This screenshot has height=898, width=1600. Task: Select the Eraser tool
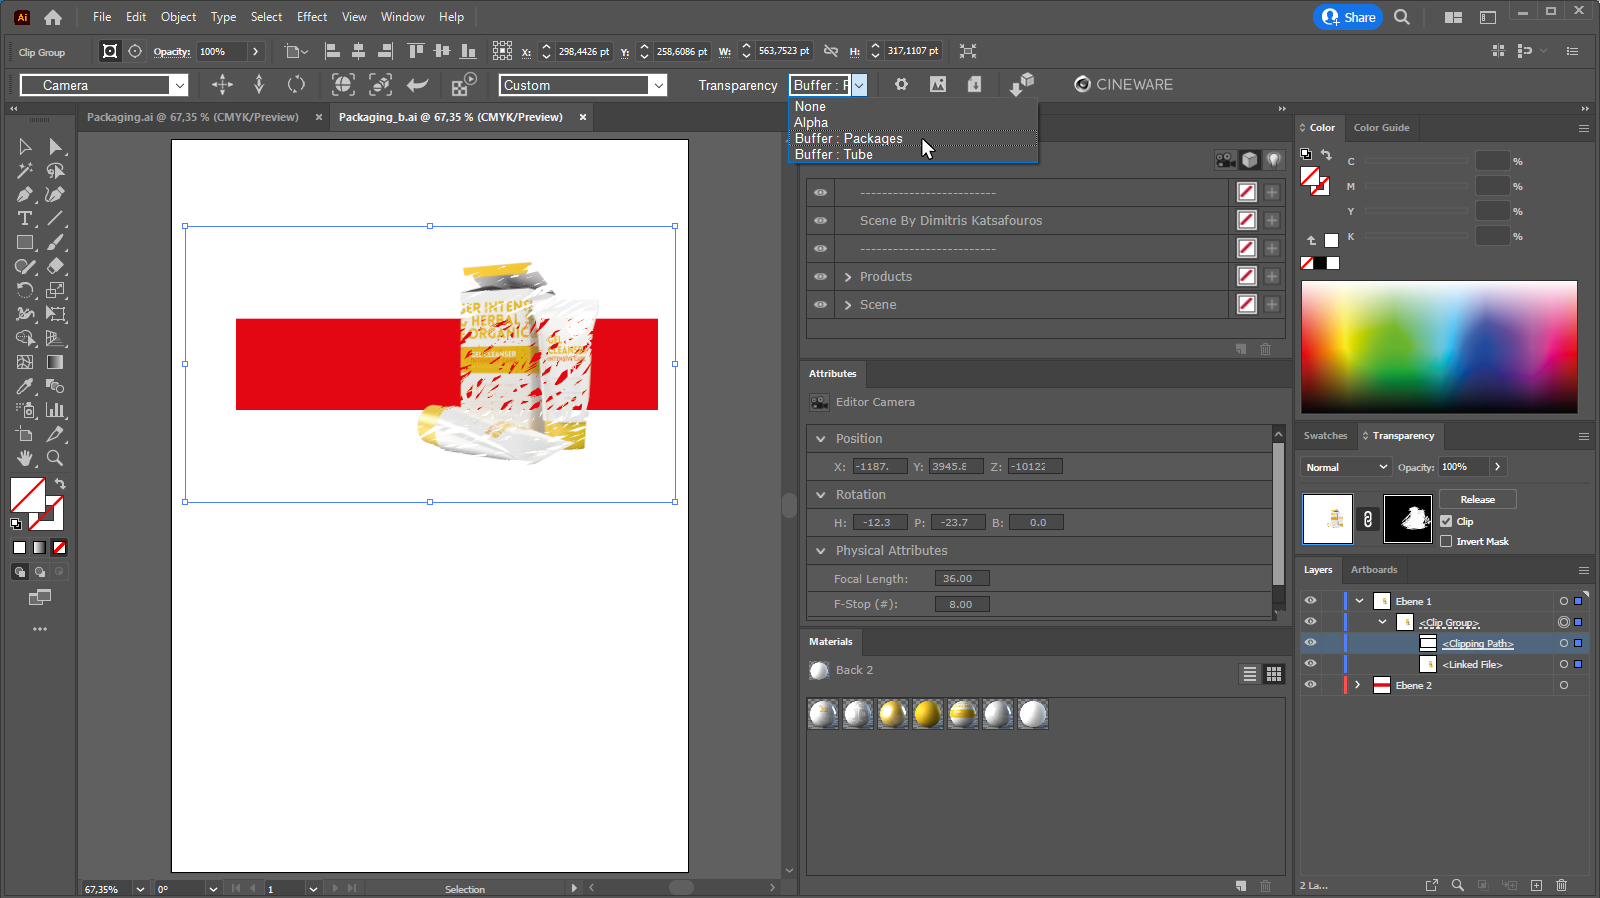[x=56, y=266]
